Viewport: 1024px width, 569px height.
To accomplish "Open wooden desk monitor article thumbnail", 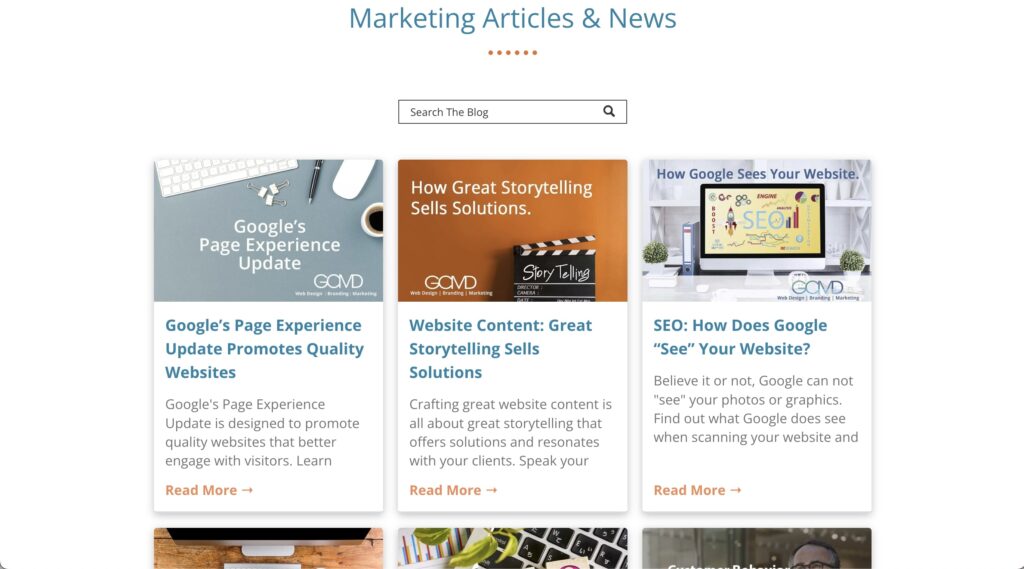I will (268, 548).
